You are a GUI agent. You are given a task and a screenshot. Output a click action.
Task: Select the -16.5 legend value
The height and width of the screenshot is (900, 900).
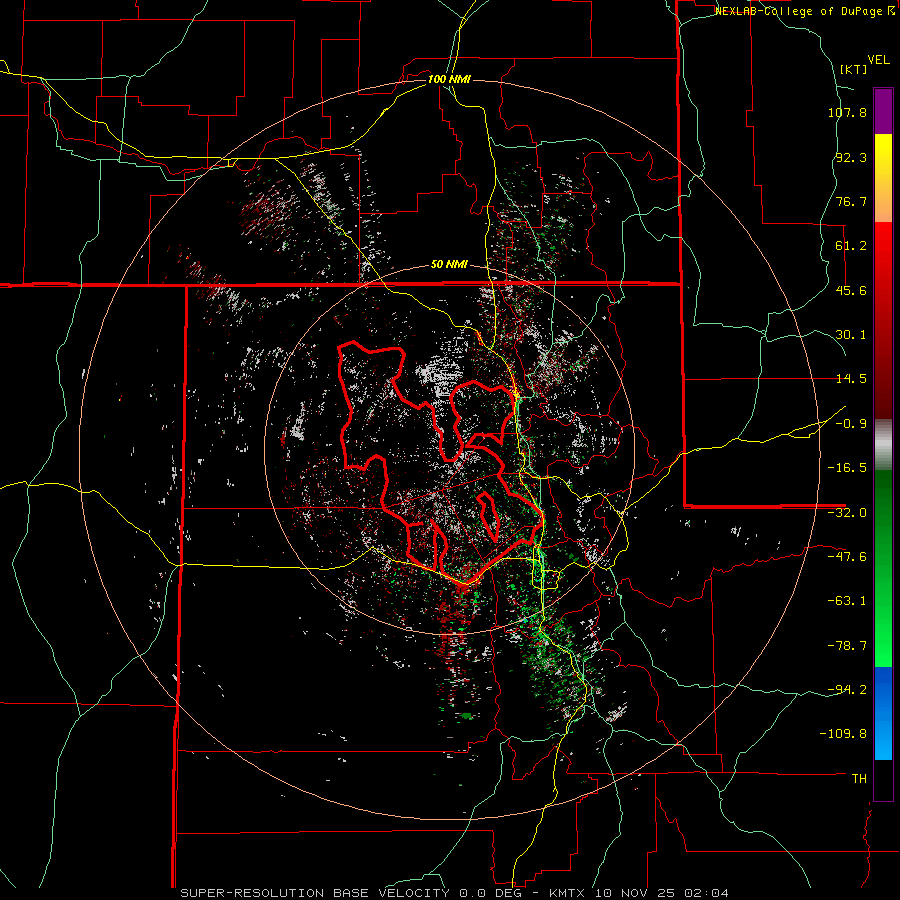847,468
